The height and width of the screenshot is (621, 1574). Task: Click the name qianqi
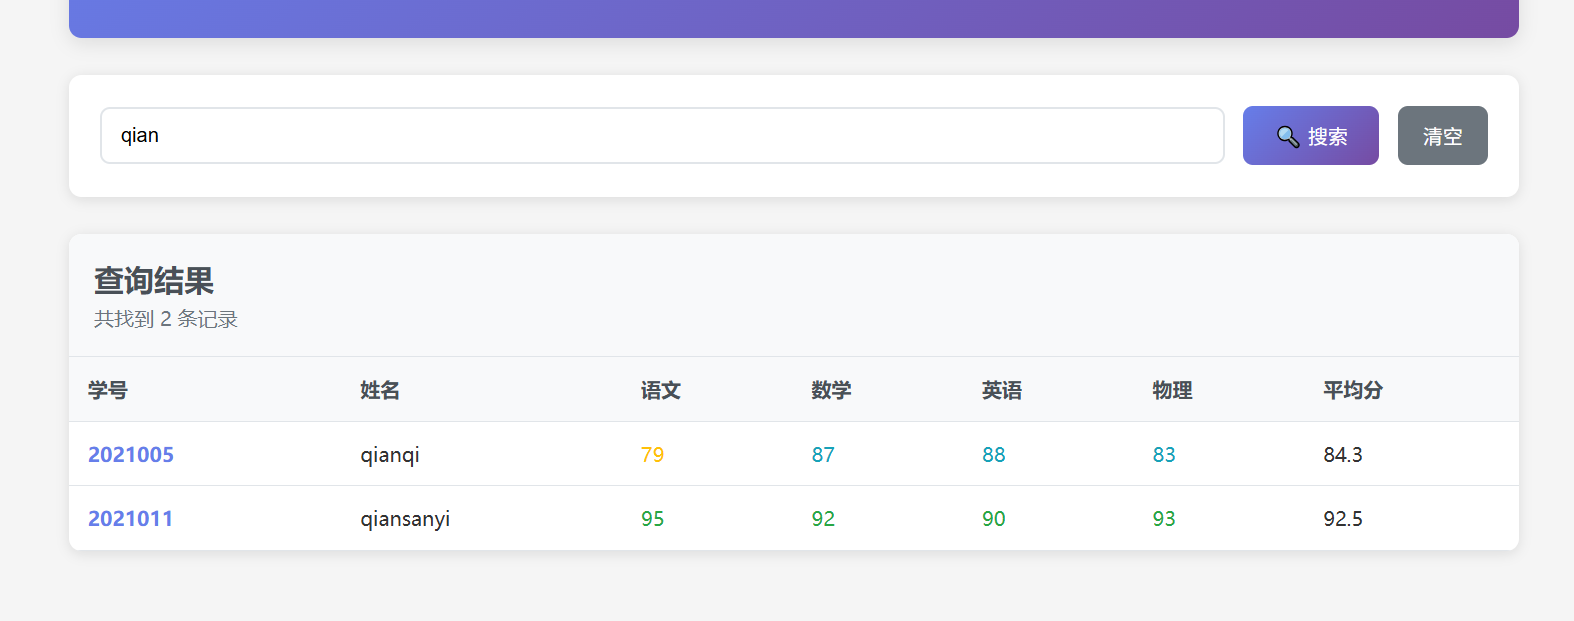coord(390,455)
